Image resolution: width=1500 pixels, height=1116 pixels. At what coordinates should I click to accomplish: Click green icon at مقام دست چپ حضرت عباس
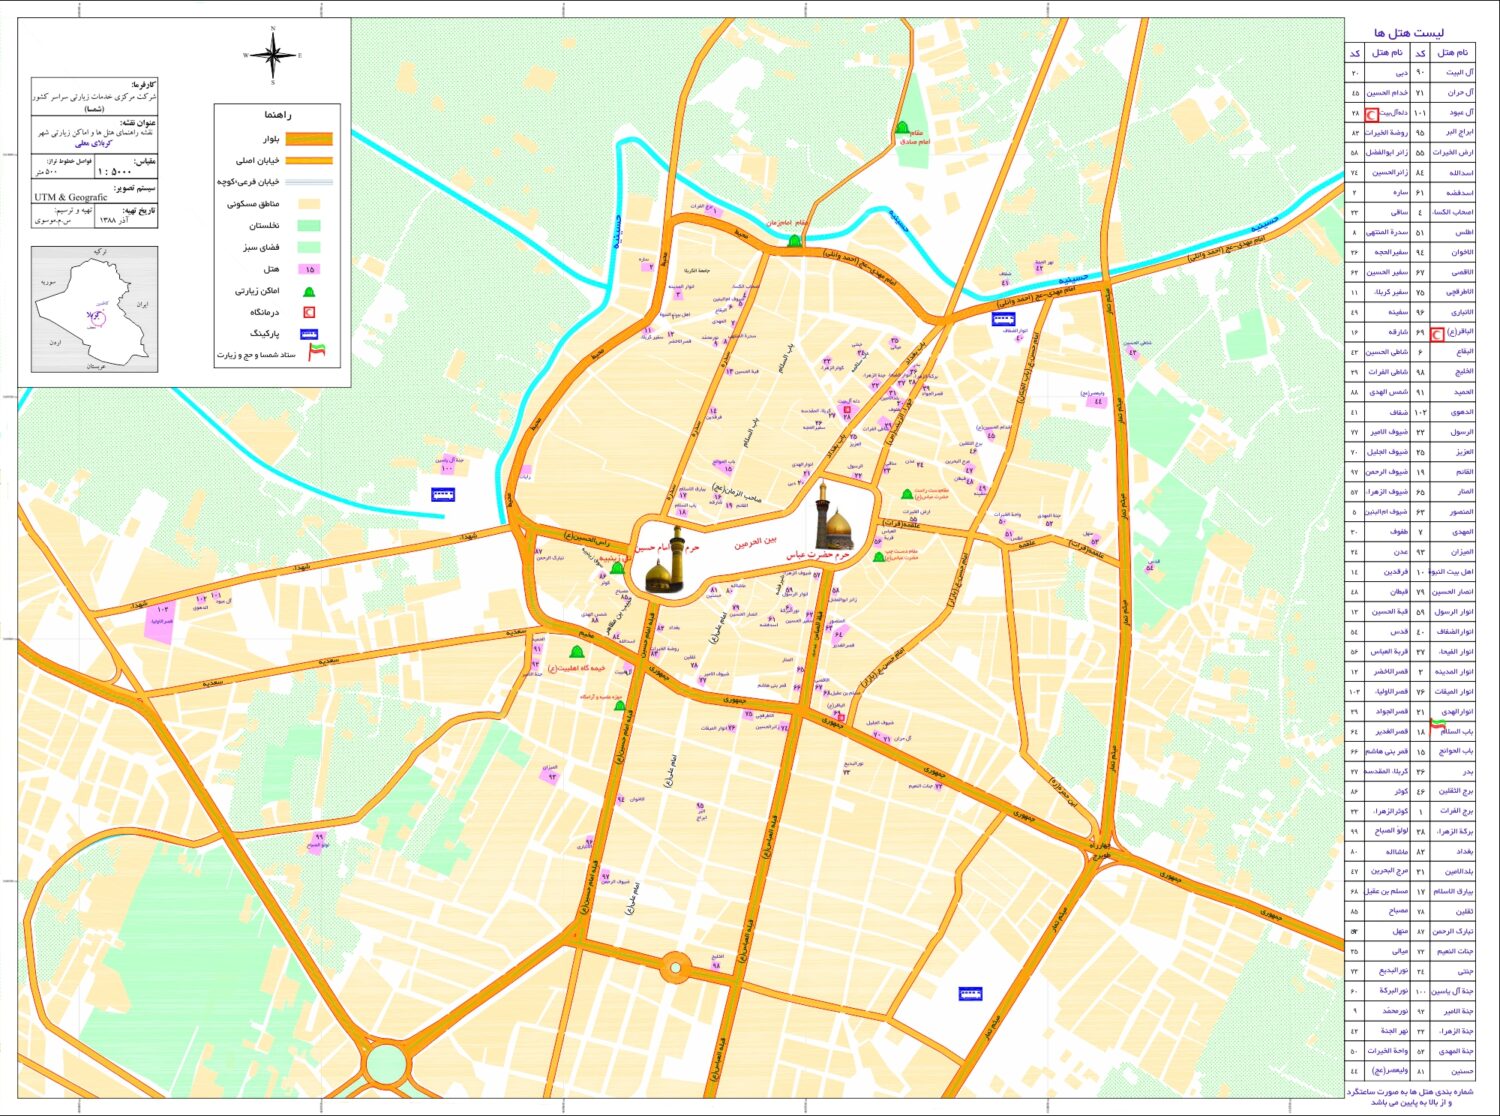pos(878,557)
